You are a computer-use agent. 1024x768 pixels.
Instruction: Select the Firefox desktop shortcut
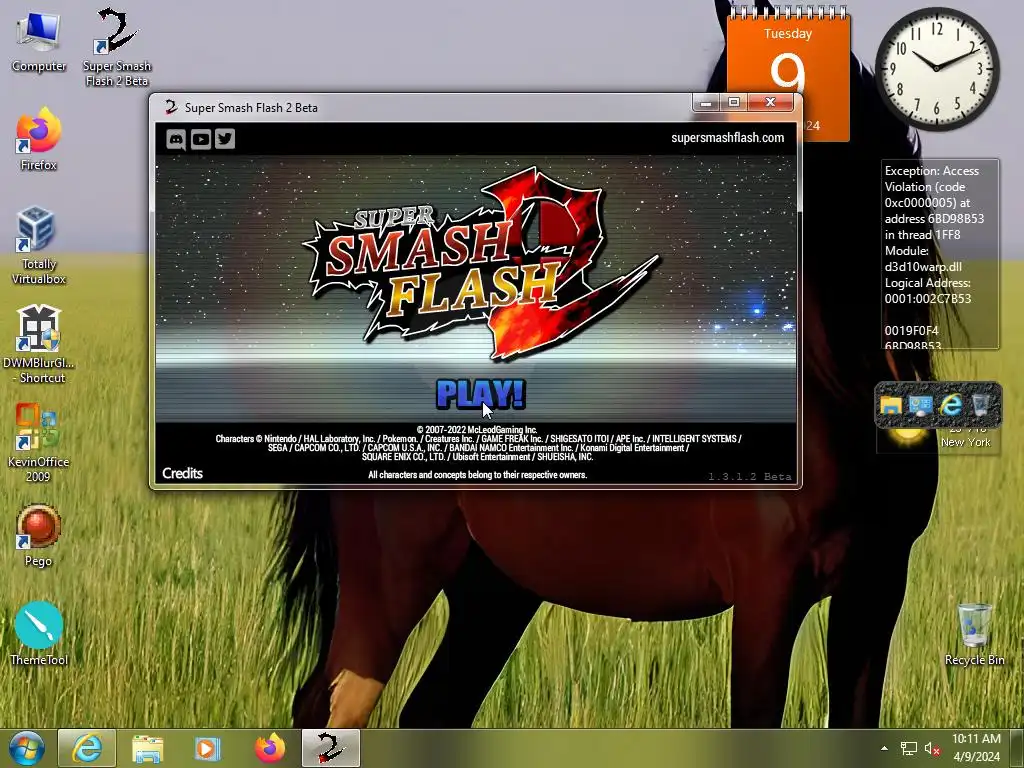39,140
